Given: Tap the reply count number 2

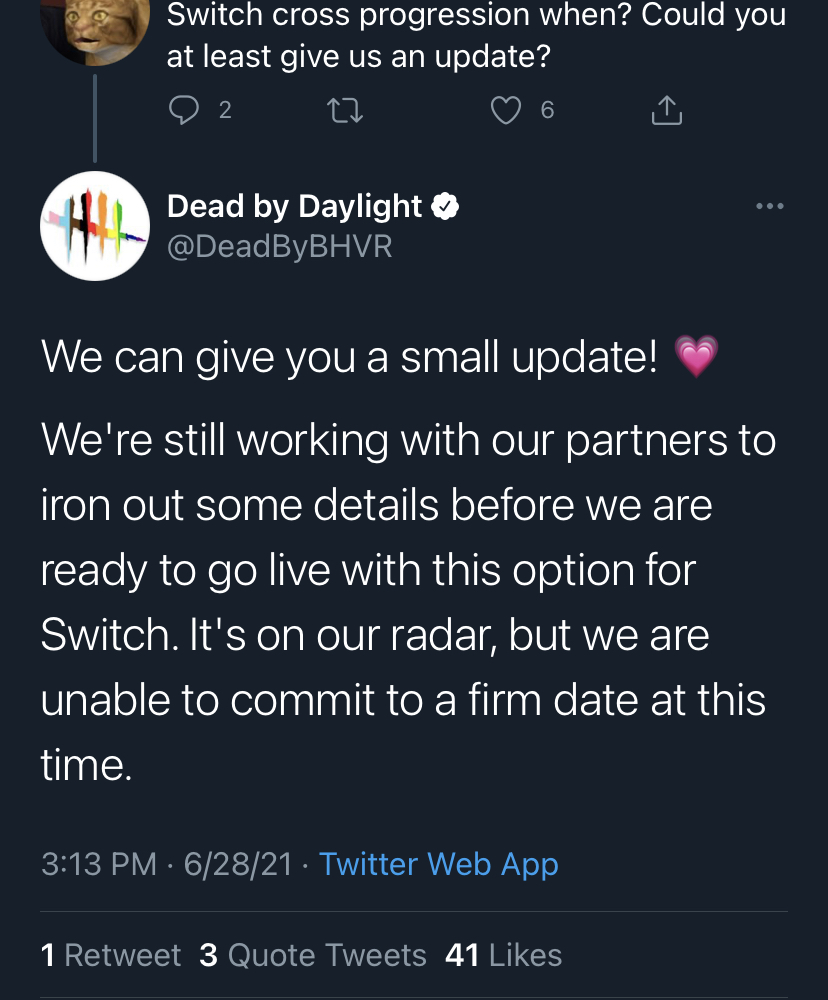Looking at the screenshot, I should pos(225,110).
